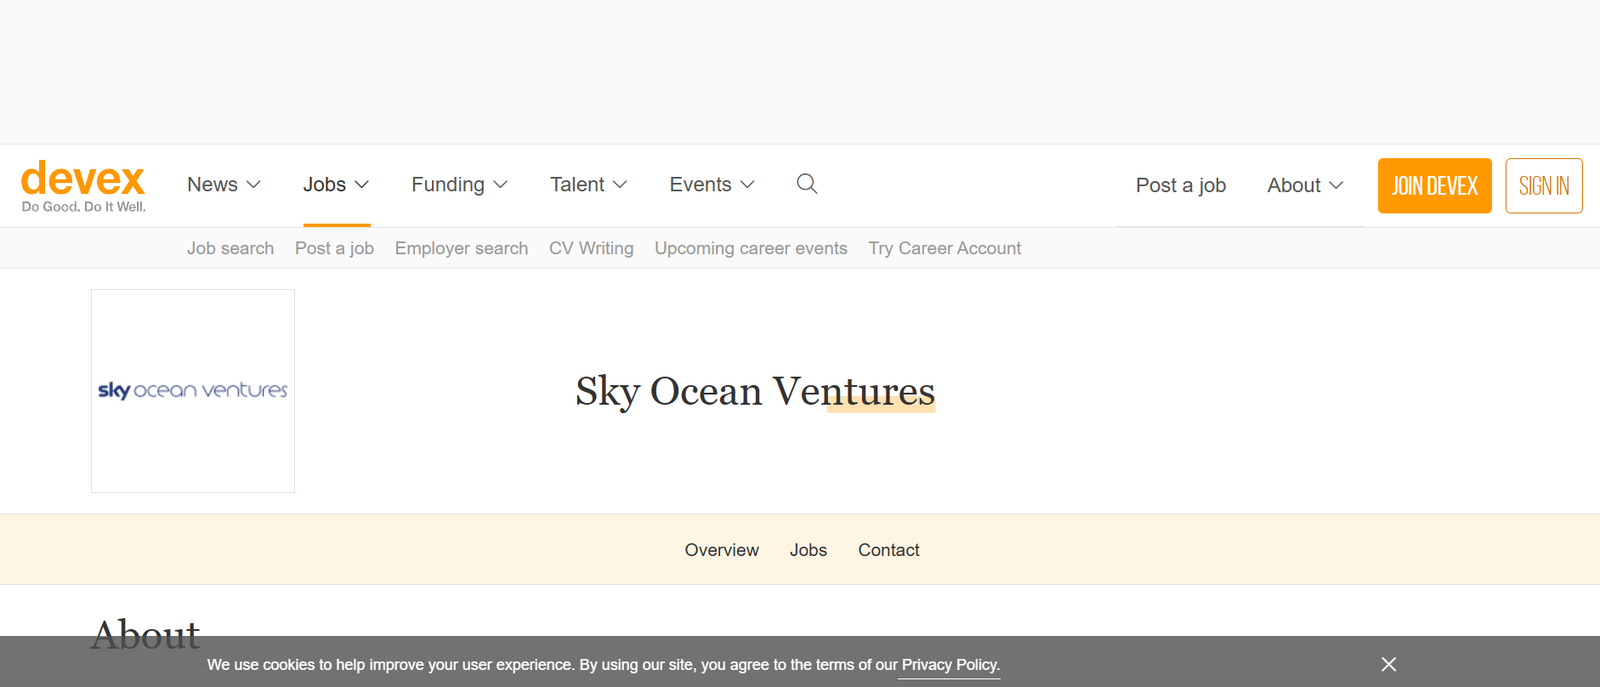Expand the Talent menu
This screenshot has height=687, width=1600.
coord(588,185)
